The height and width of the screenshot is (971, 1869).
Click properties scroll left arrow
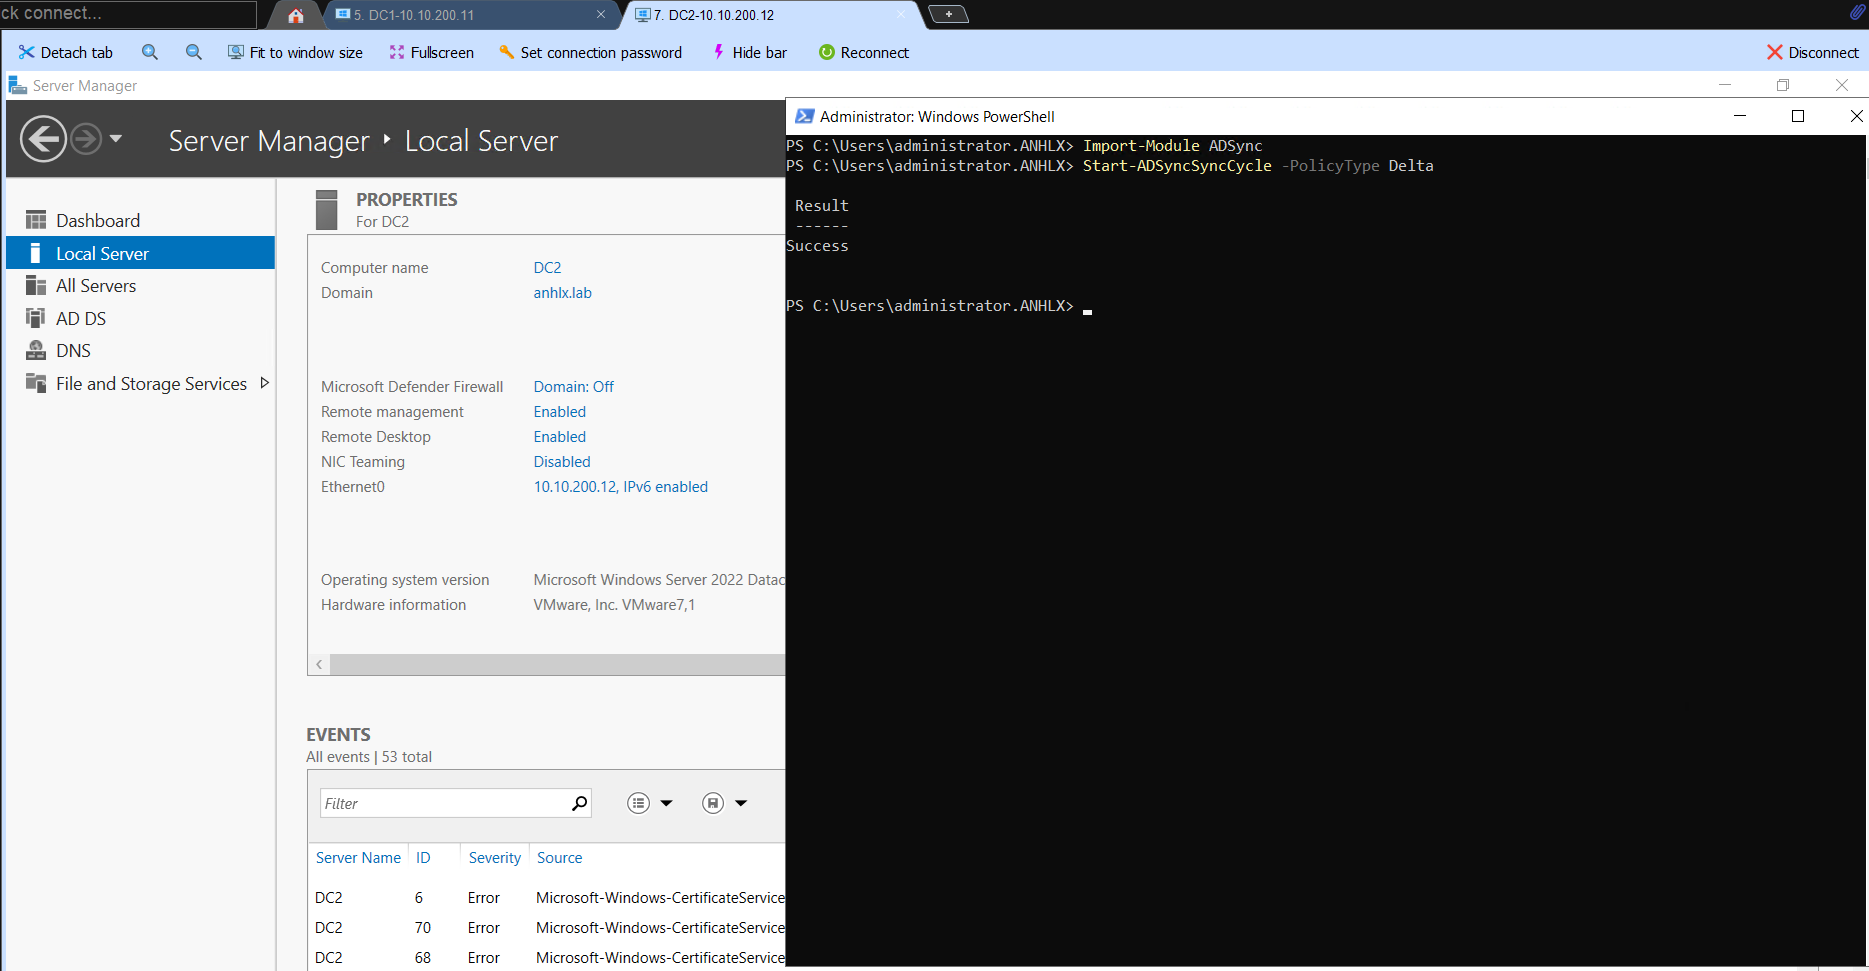tap(319, 665)
